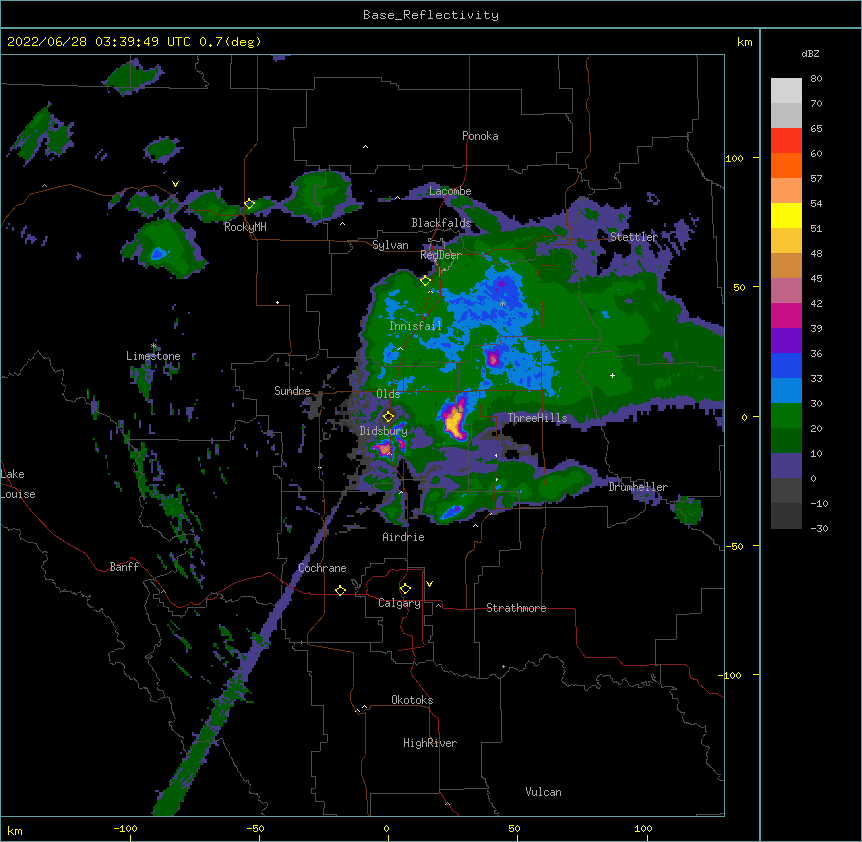Select the Innisfail label

tap(416, 326)
